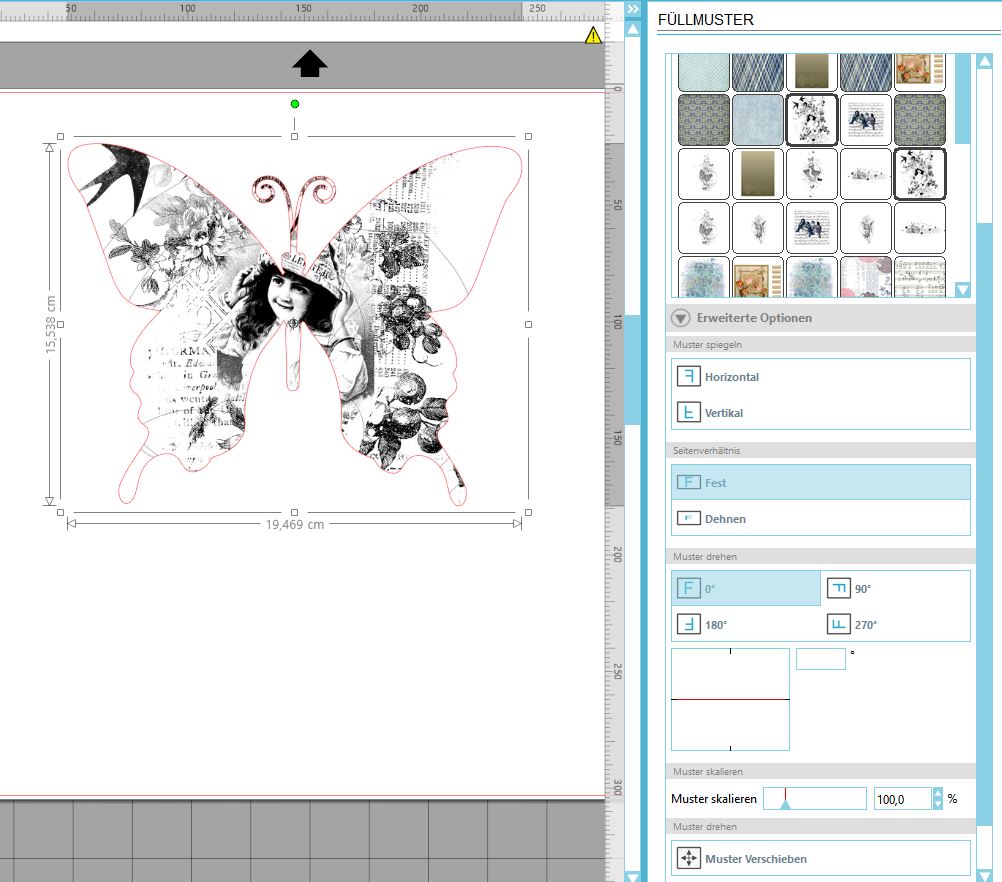Choose the light teal diagonal stripe pattern

[x=703, y=72]
